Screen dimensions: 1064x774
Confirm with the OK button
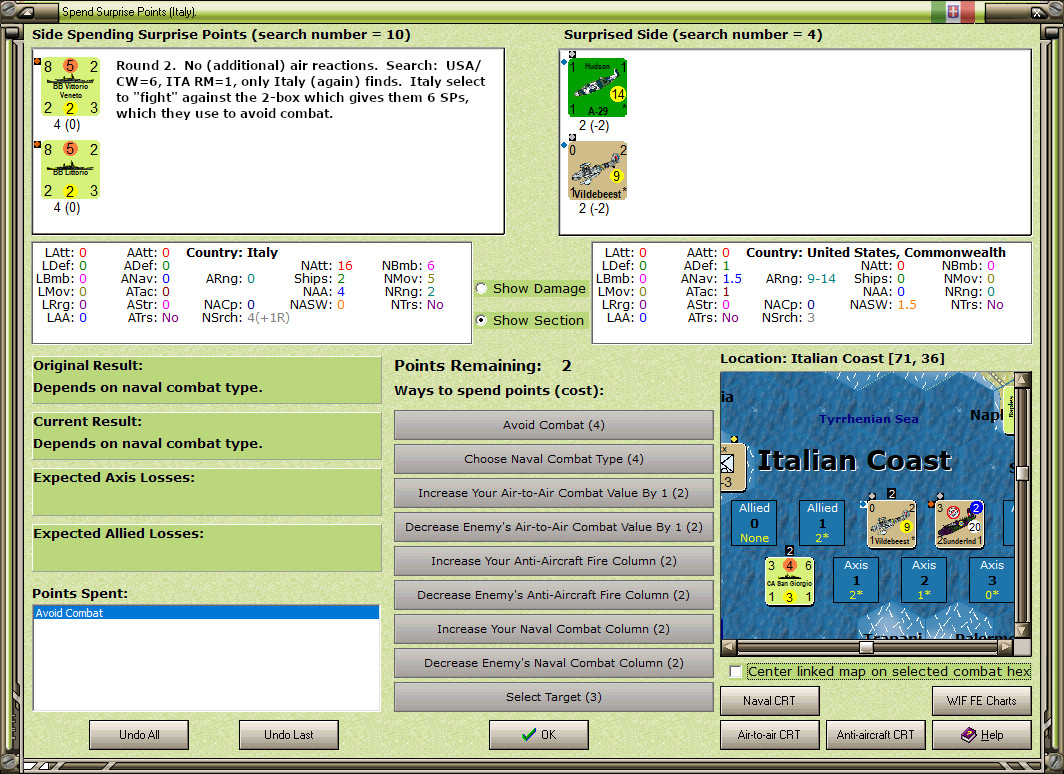pyautogui.click(x=539, y=735)
